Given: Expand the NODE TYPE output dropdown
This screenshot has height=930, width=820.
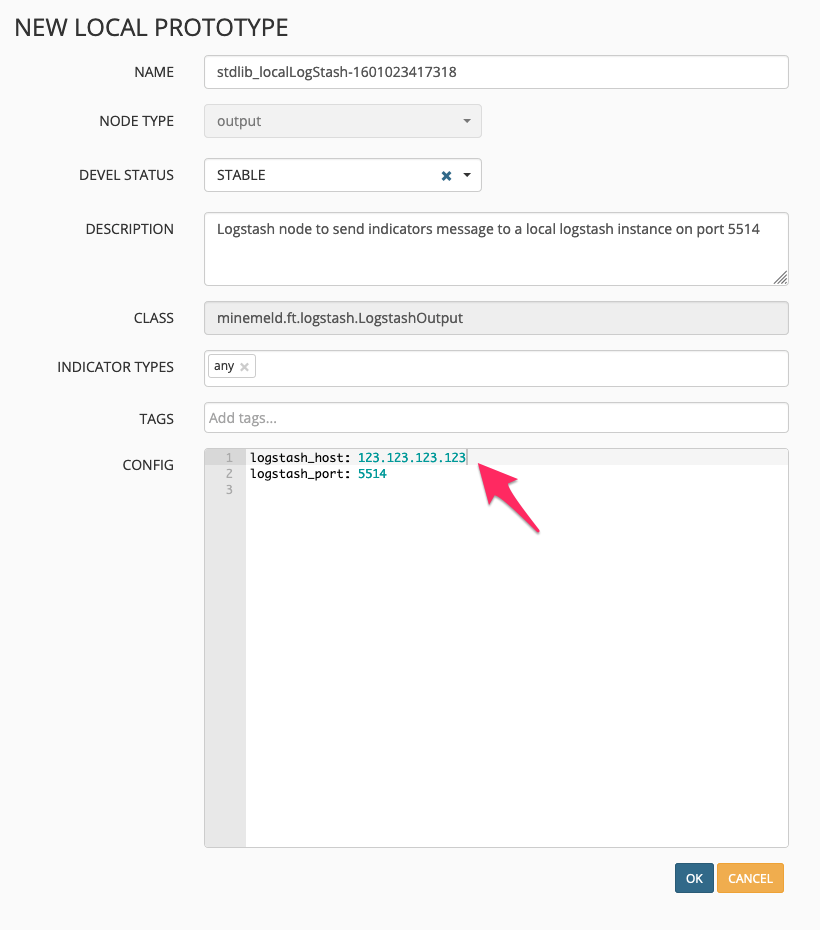Looking at the screenshot, I should (466, 121).
